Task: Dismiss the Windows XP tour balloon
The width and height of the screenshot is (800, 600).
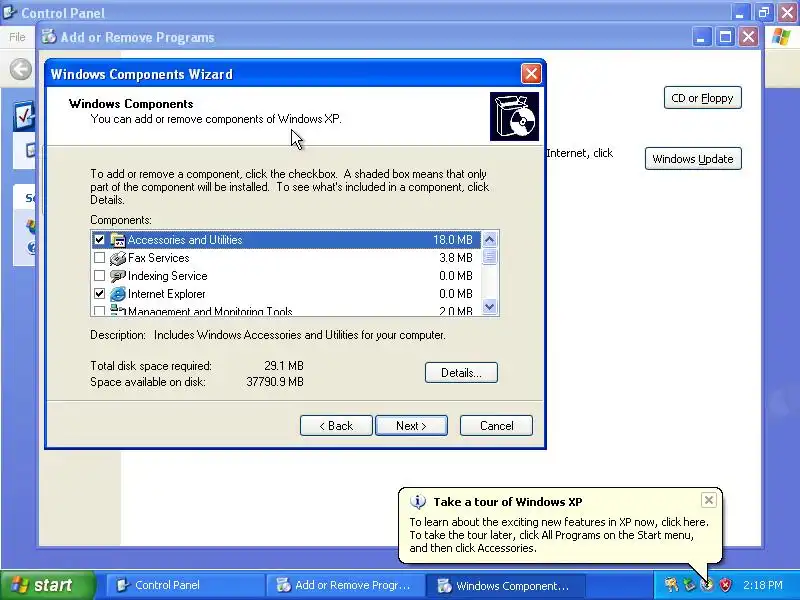Action: (x=709, y=500)
